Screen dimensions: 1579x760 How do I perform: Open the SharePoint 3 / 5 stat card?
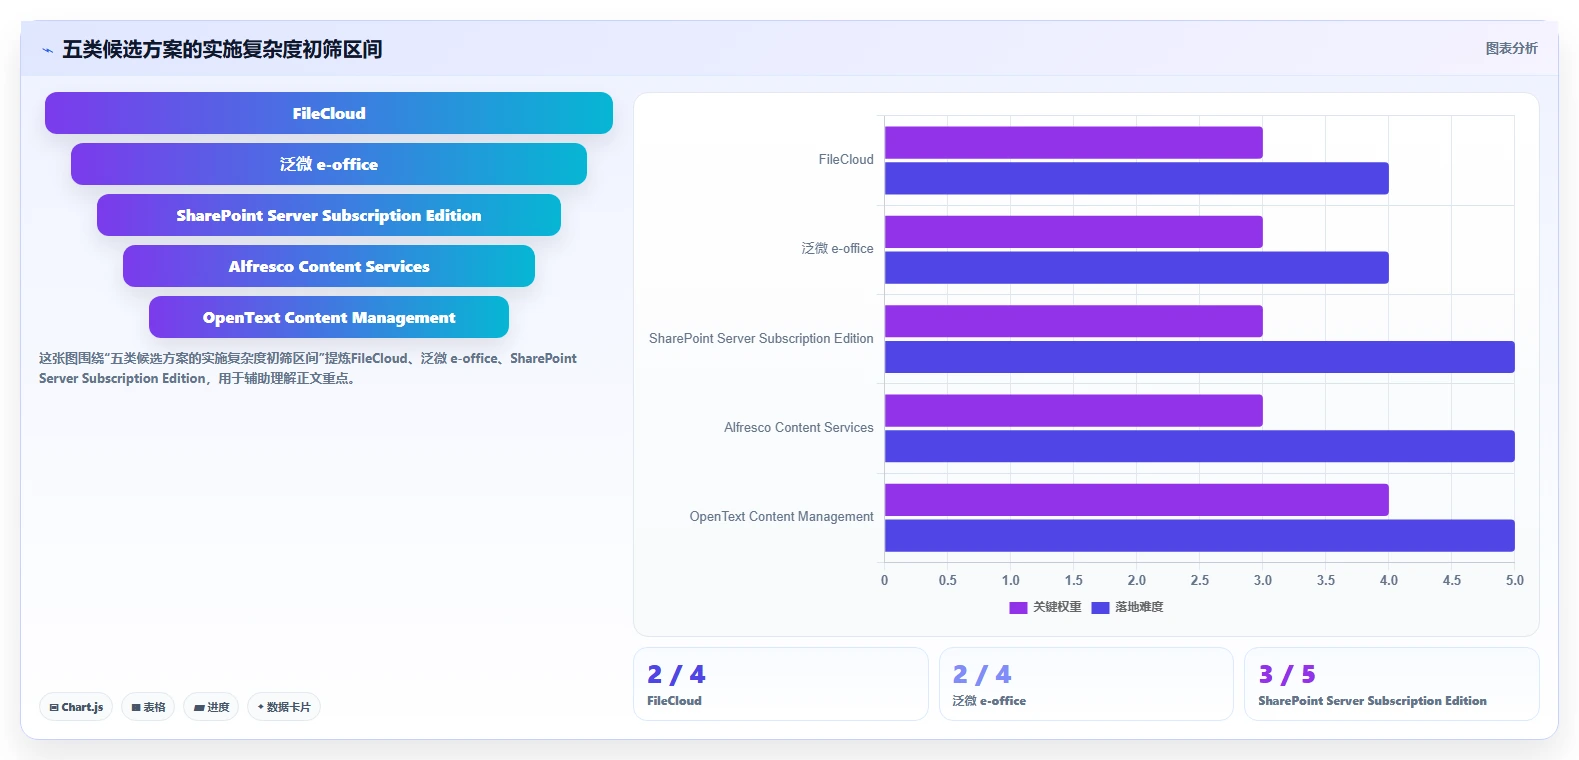click(1392, 684)
